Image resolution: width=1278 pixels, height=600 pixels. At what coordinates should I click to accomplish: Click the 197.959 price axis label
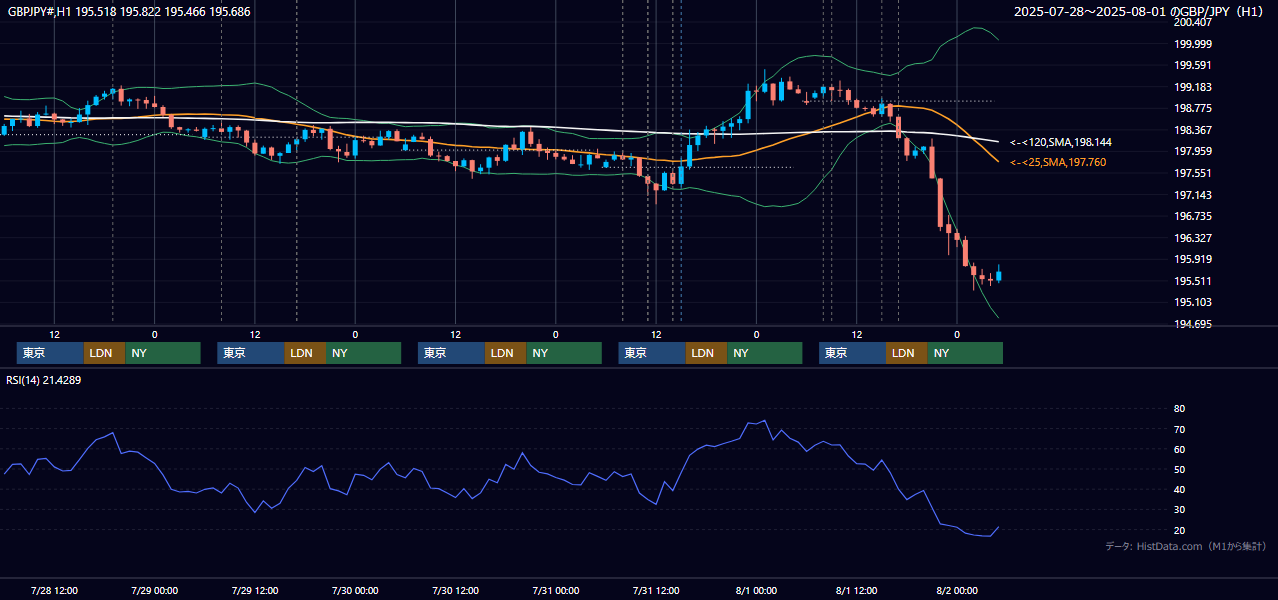[1193, 152]
